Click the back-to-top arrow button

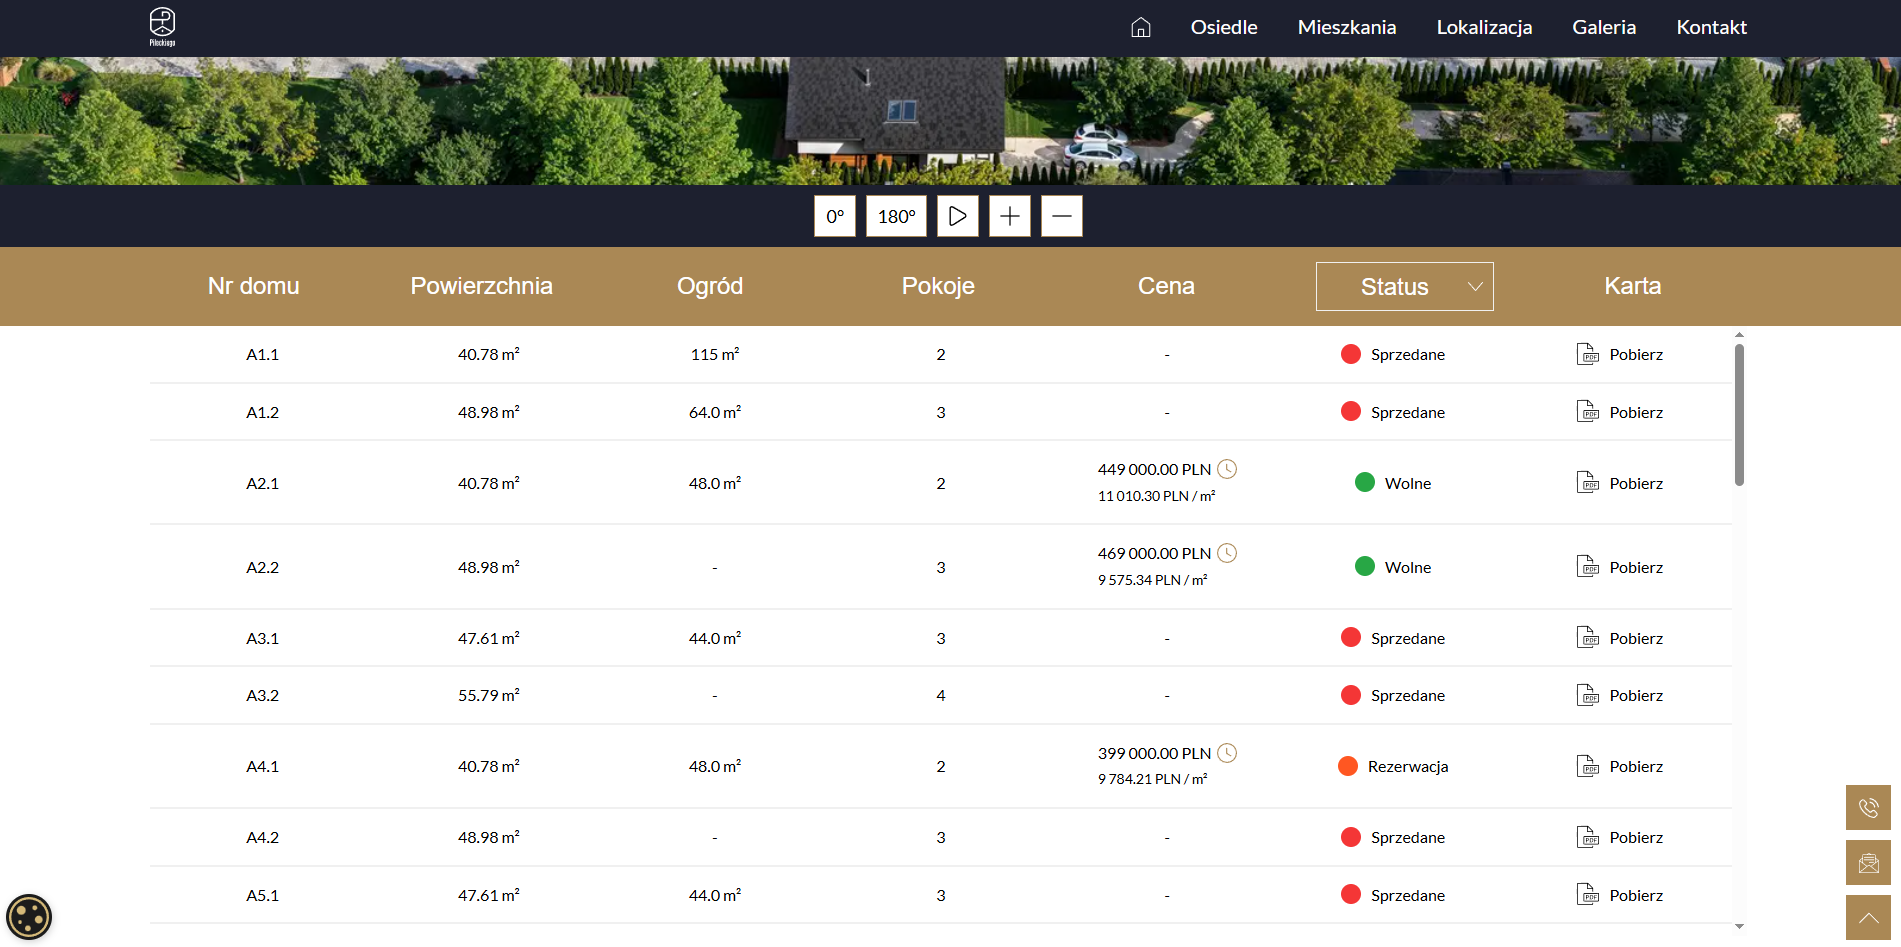pos(1868,917)
